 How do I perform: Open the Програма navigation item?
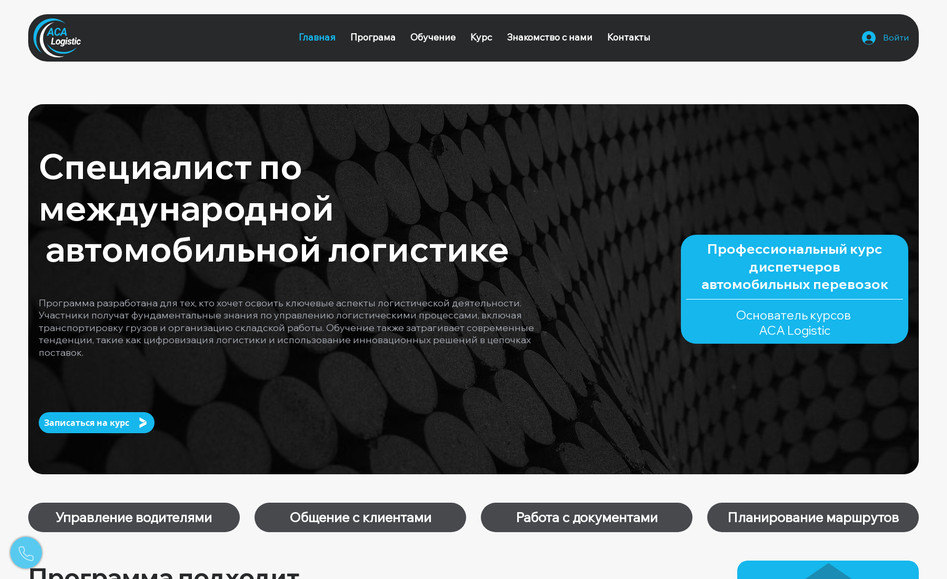pyautogui.click(x=373, y=36)
